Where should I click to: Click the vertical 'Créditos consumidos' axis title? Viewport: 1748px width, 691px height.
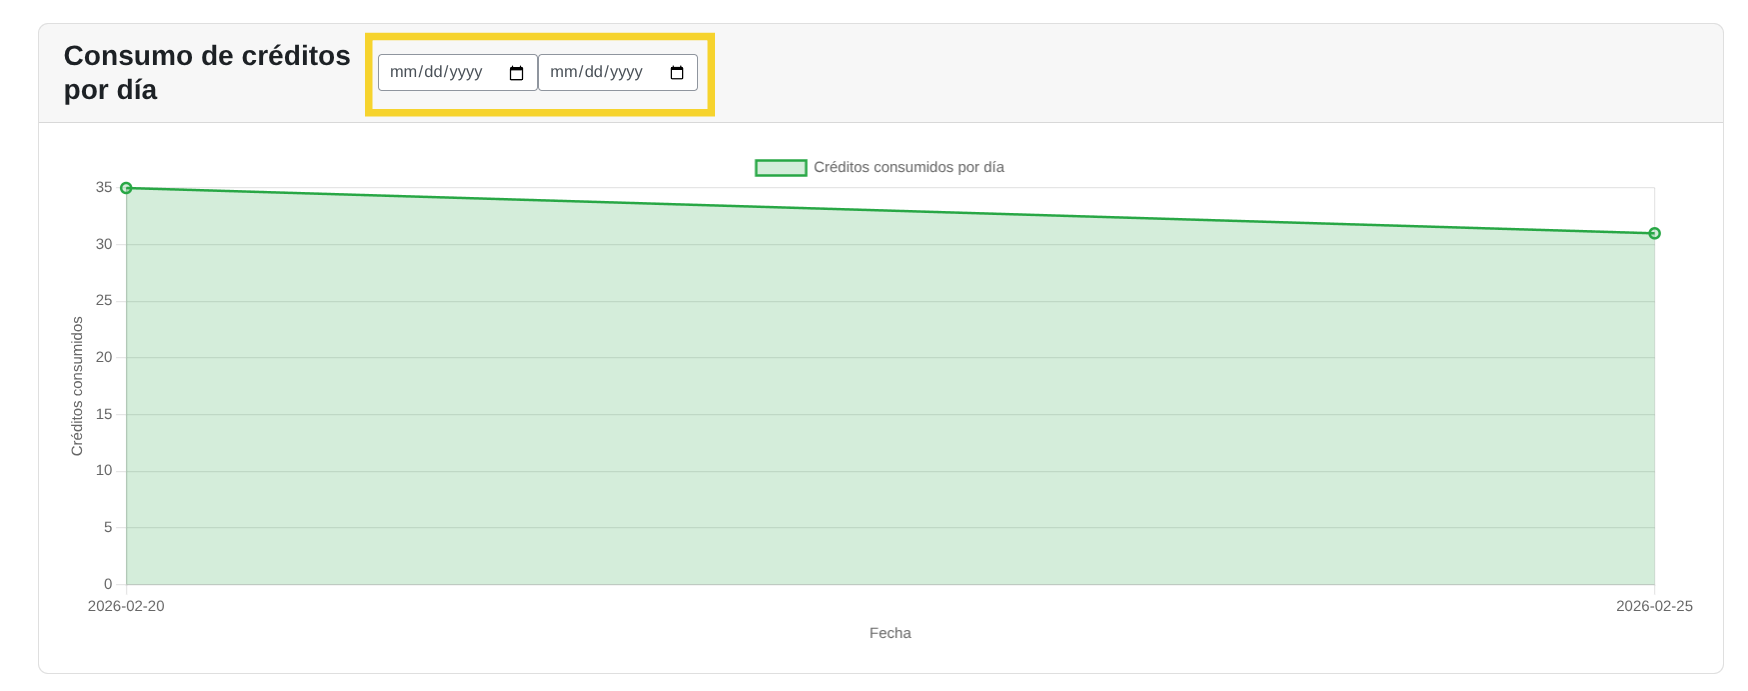[77, 386]
